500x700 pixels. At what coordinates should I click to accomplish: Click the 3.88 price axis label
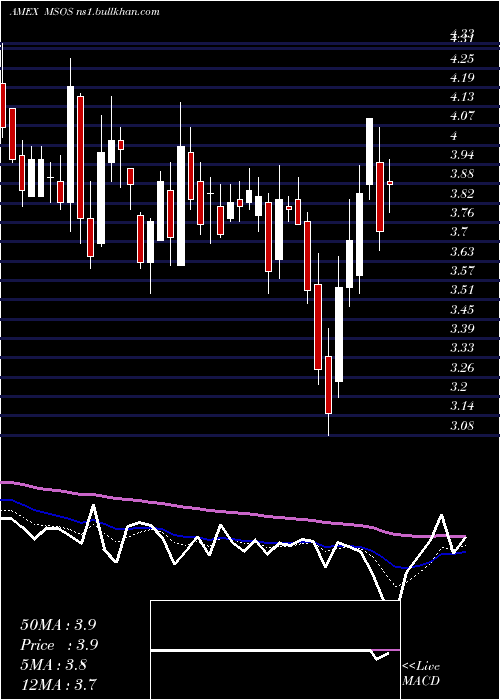pos(462,174)
